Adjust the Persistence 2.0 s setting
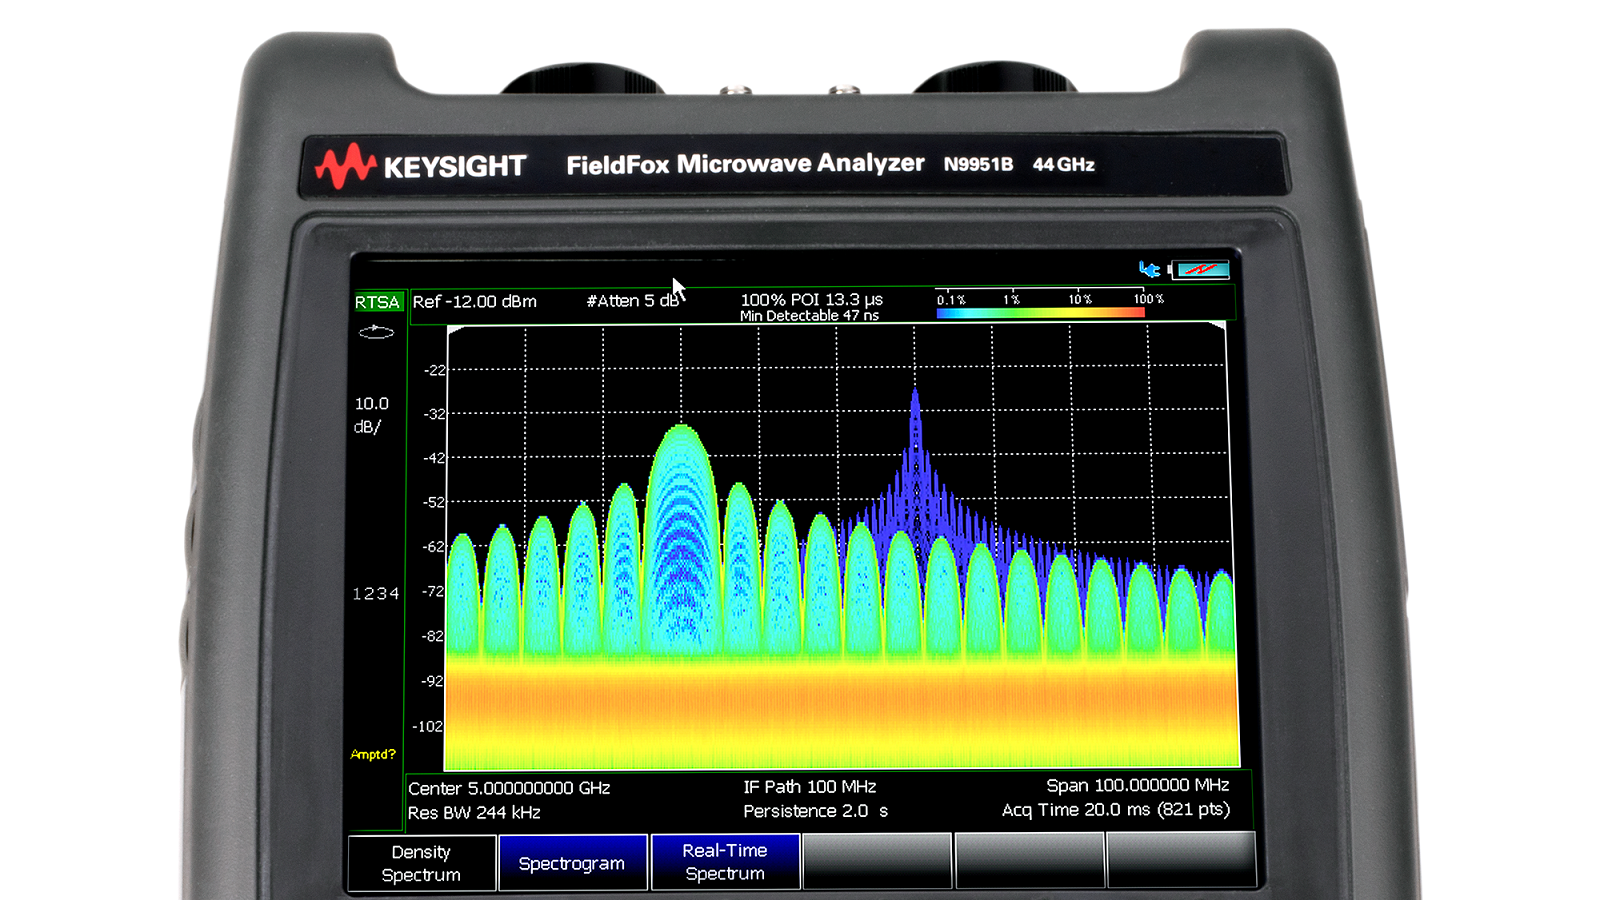This screenshot has height=900, width=1600. [x=815, y=811]
